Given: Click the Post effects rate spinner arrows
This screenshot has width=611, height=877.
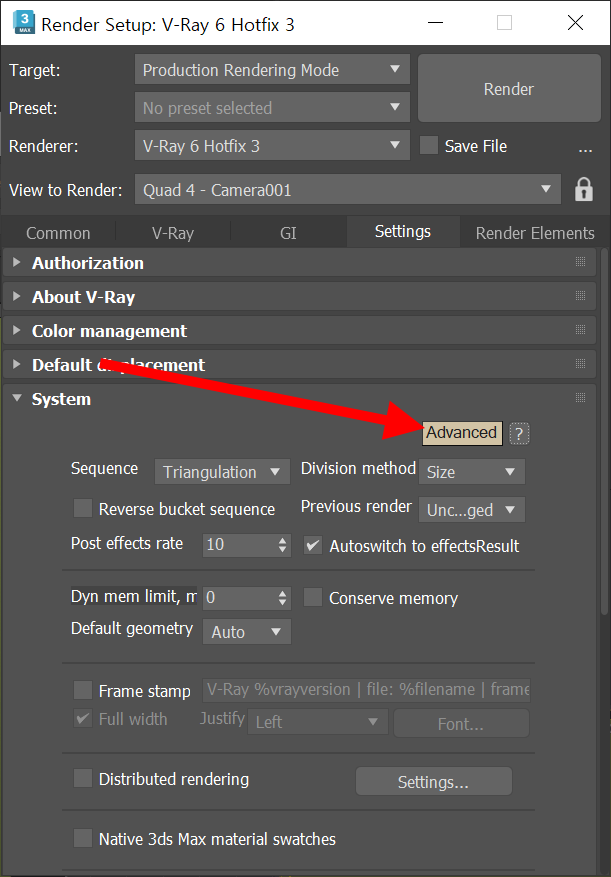Looking at the screenshot, I should coord(283,544).
